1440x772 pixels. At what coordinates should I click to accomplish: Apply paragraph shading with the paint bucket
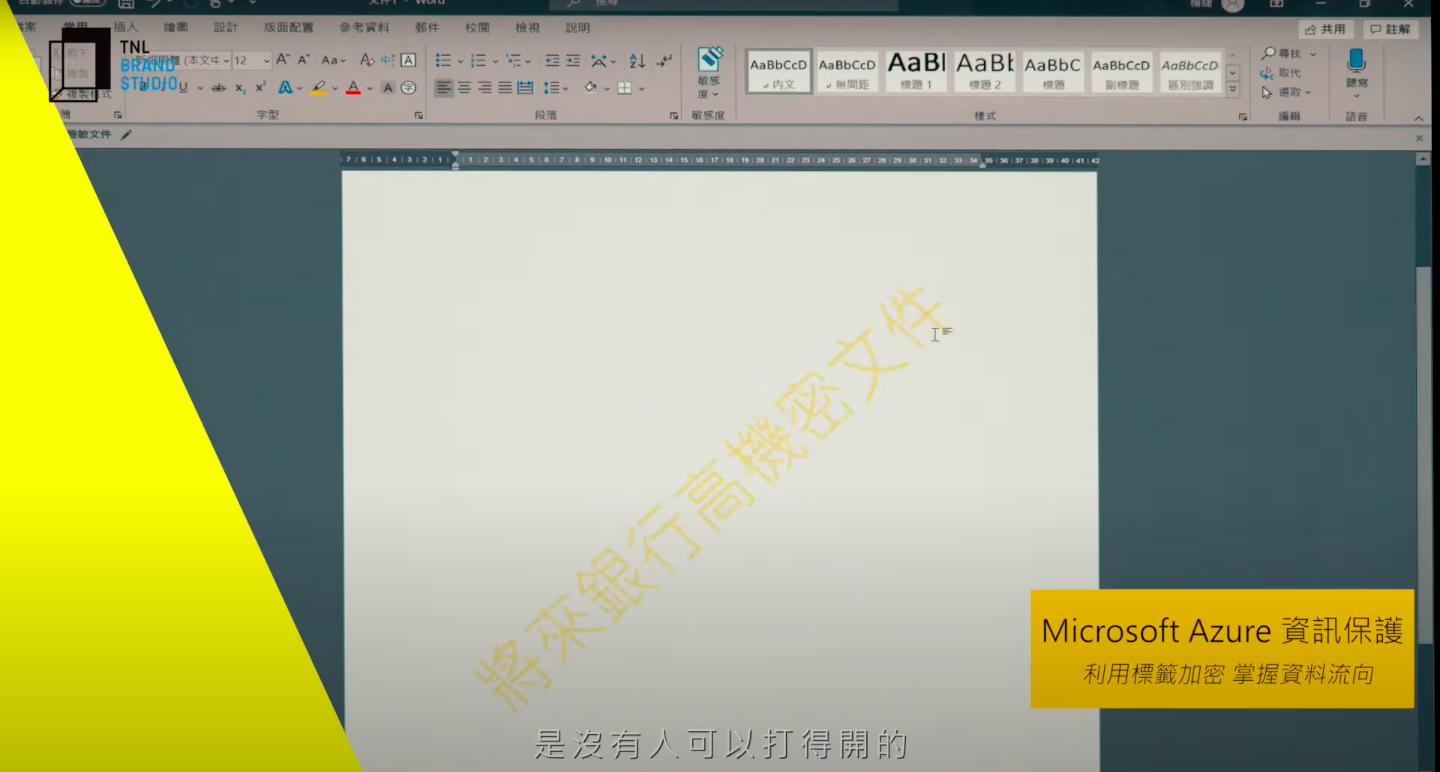click(x=590, y=88)
